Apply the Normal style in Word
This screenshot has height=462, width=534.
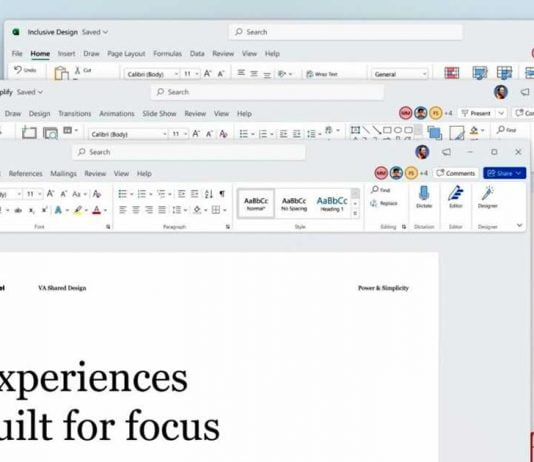tap(256, 204)
